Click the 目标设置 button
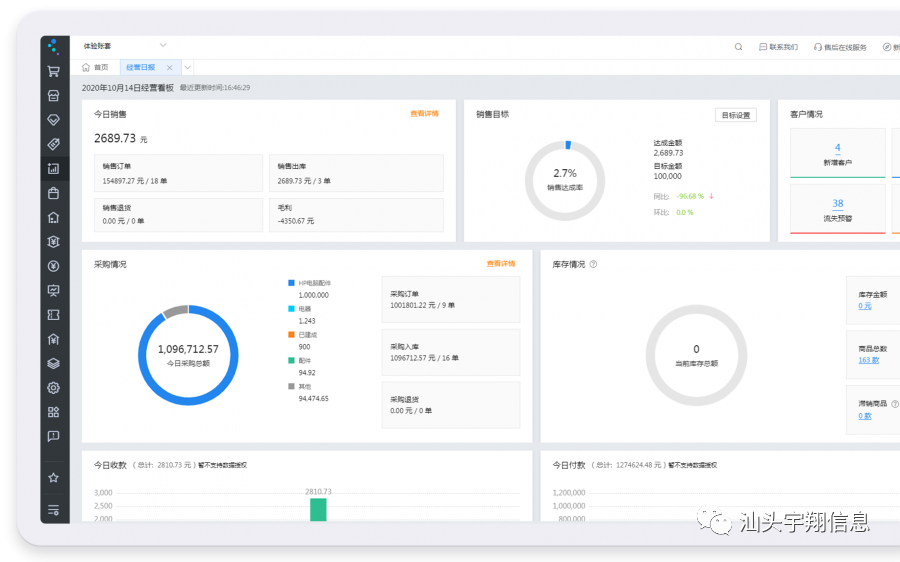900x562 pixels. coord(735,115)
